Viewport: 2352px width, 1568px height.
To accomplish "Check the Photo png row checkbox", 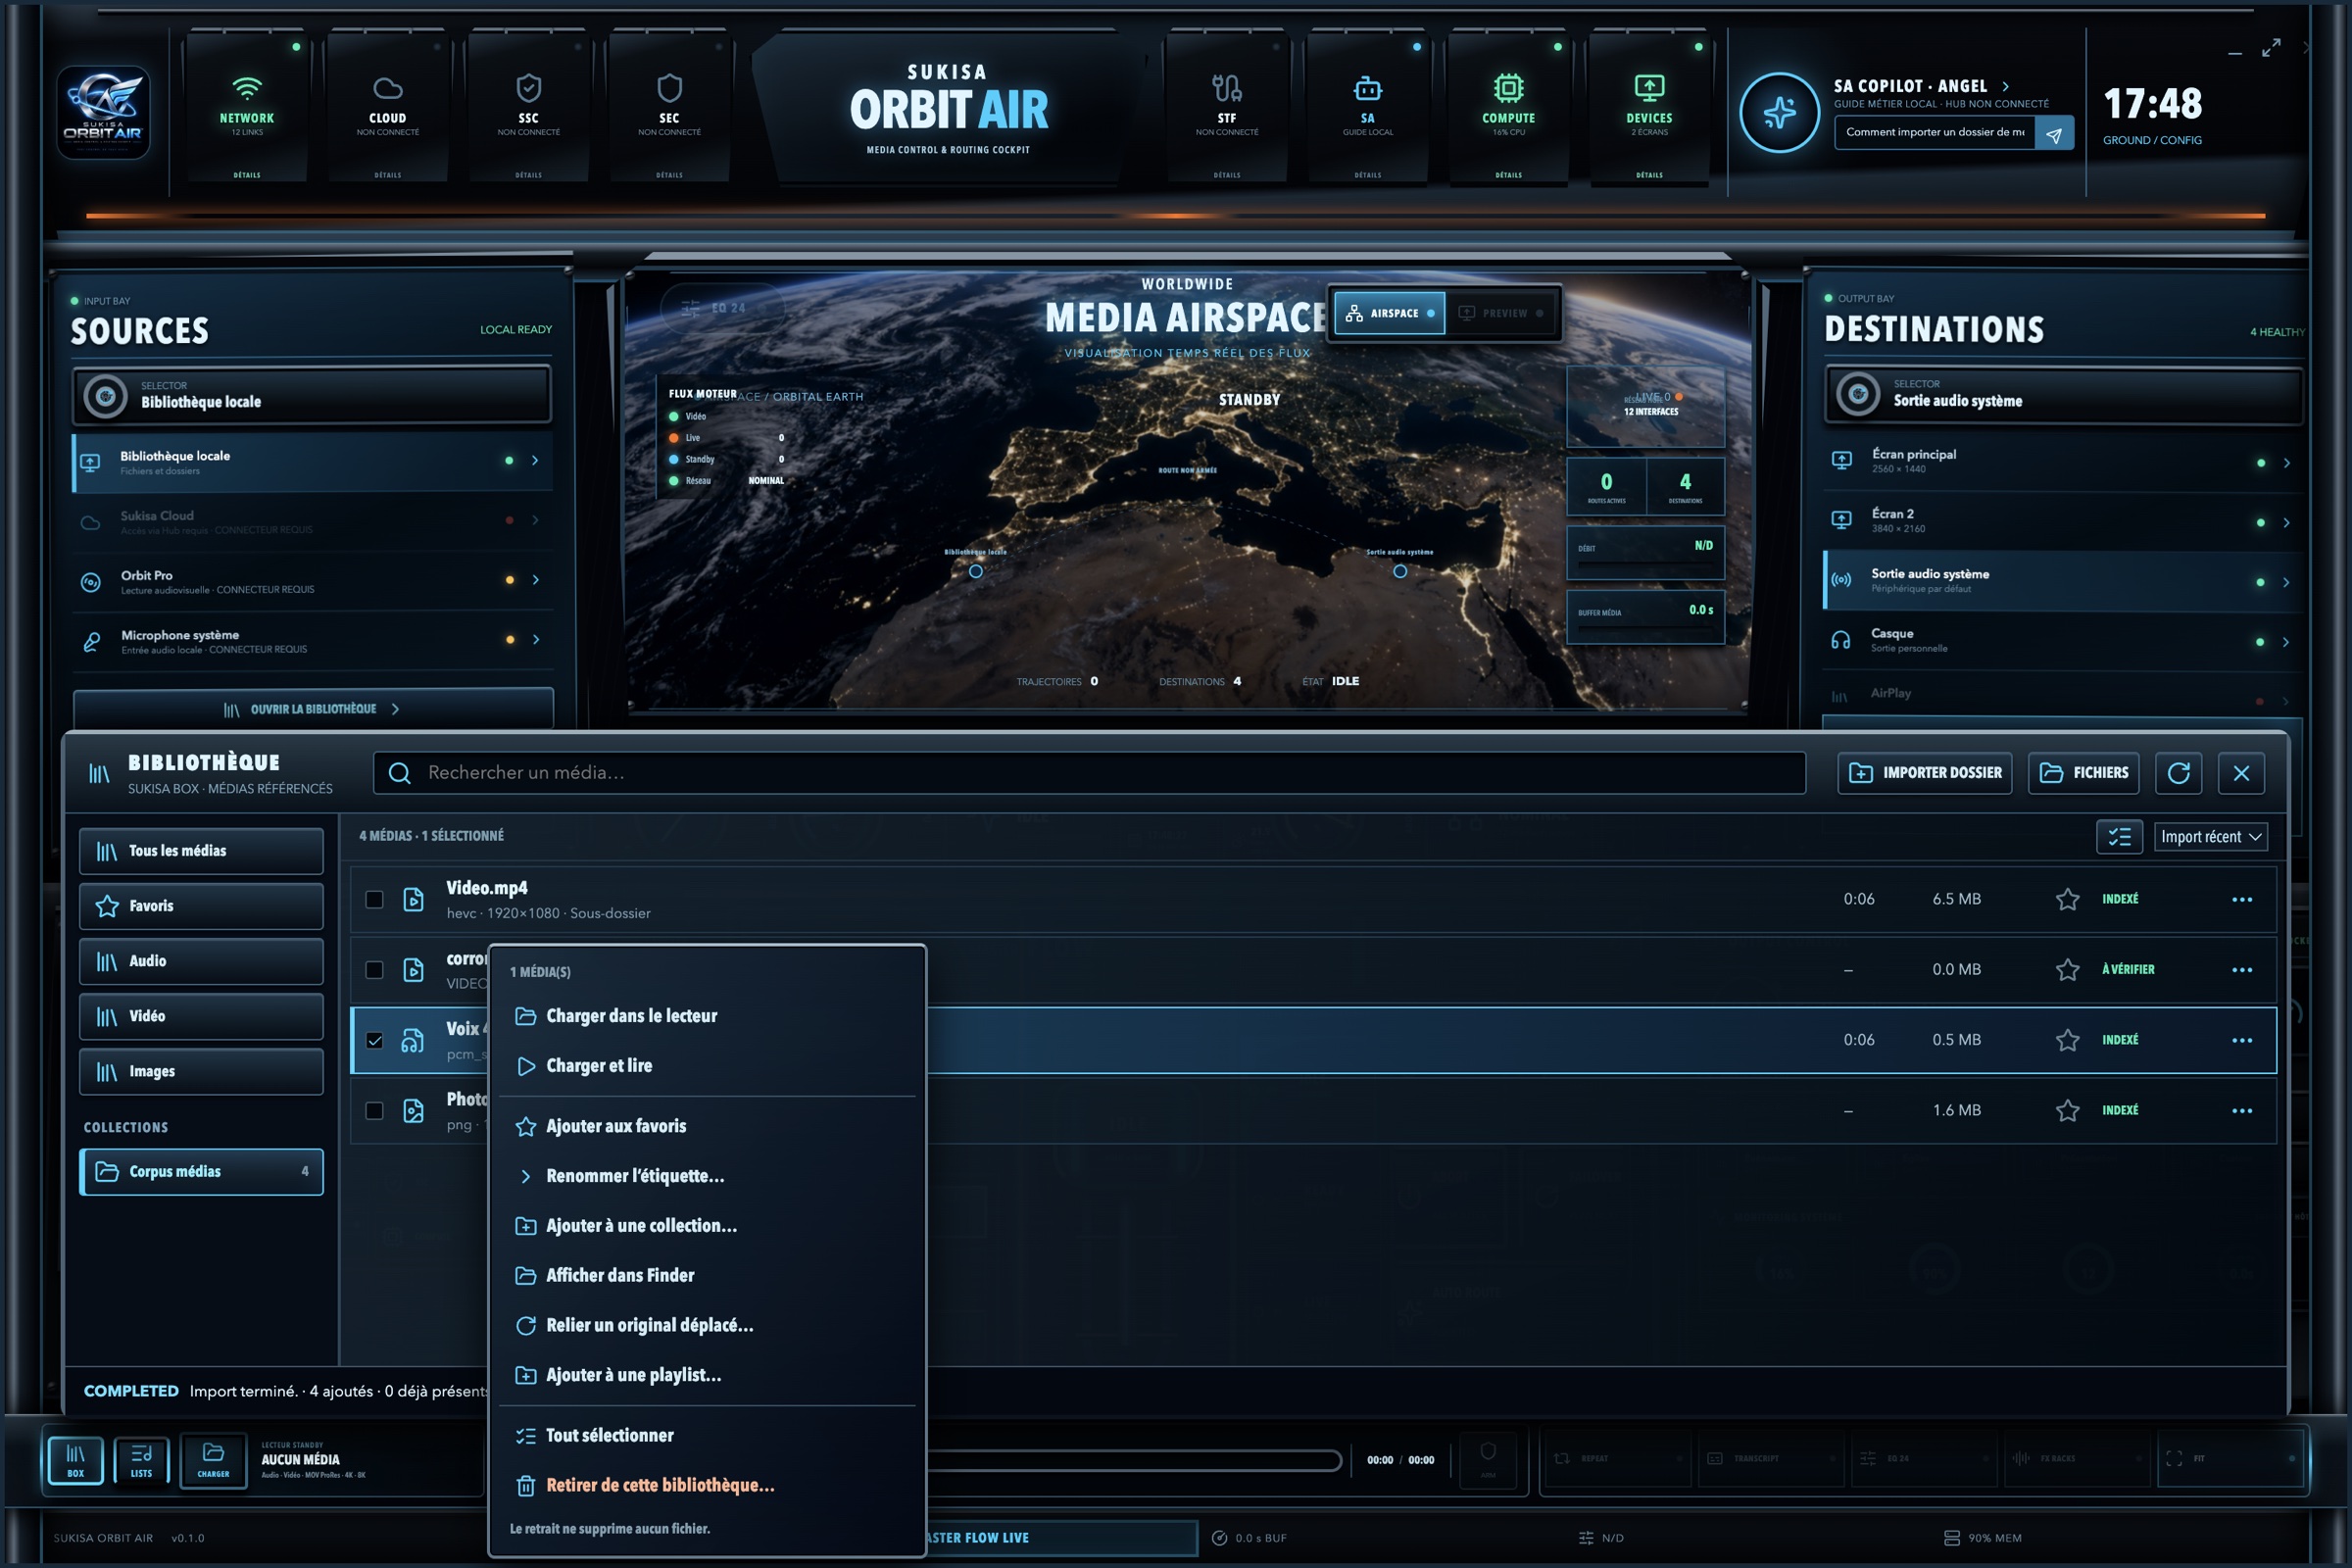I will click(374, 1111).
